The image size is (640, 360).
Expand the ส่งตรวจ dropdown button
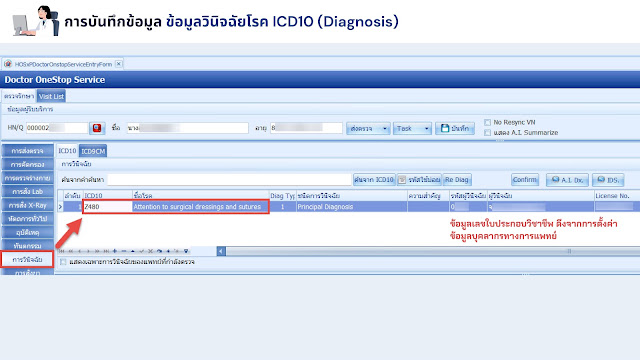[x=368, y=128]
